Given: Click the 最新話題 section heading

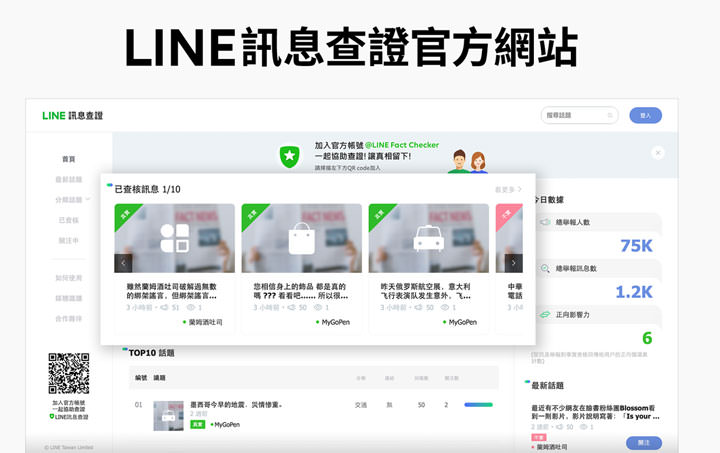Looking at the screenshot, I should tap(547, 386).
